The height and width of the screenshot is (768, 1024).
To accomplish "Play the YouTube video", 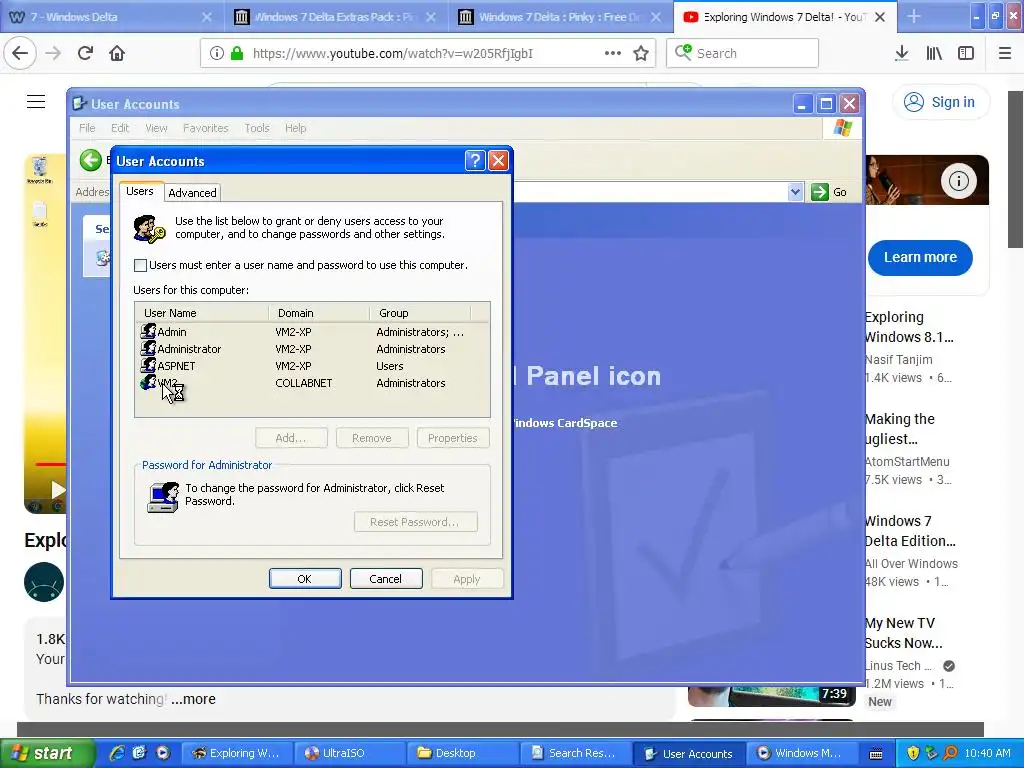I will [x=57, y=489].
